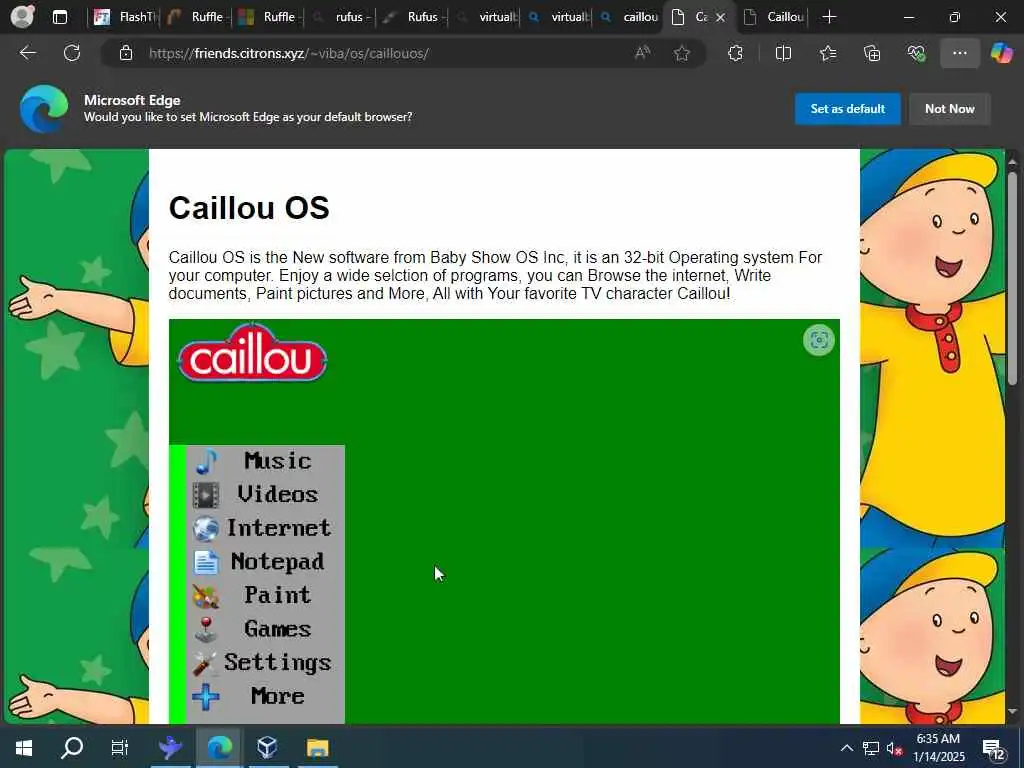Select the More menu label

pyautogui.click(x=278, y=696)
